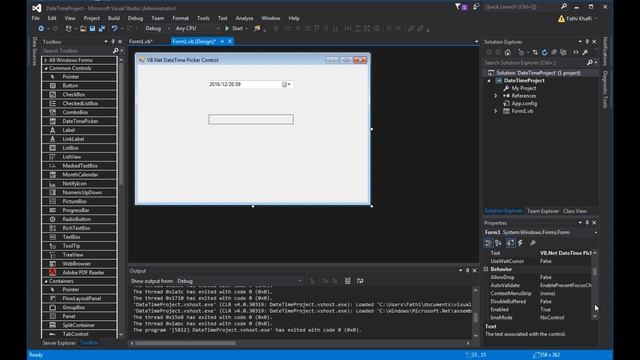The height and width of the screenshot is (360, 640).
Task: Open the File menu
Action: tap(36, 18)
